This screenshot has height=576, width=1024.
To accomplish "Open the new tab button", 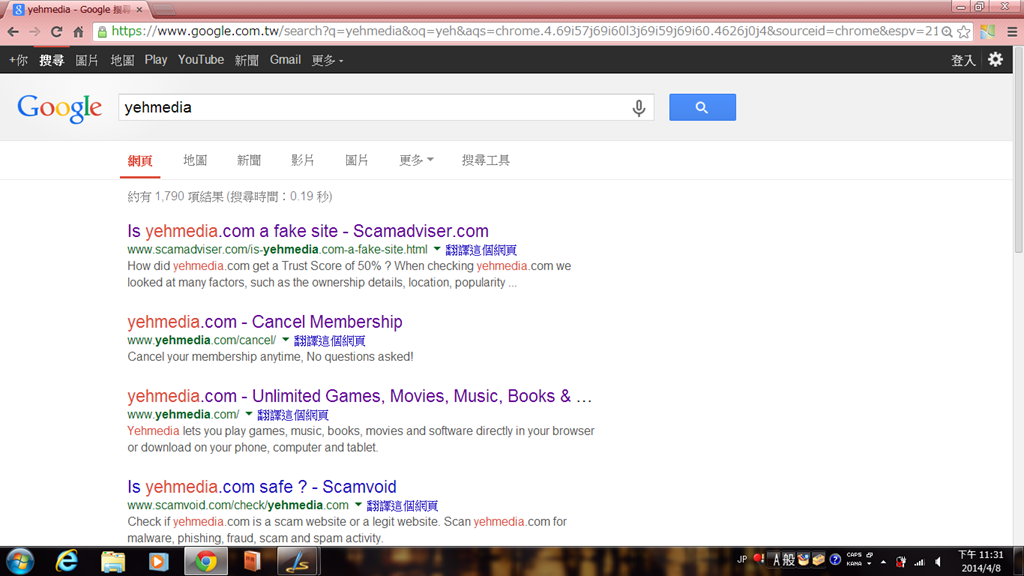I will pyautogui.click(x=164, y=10).
